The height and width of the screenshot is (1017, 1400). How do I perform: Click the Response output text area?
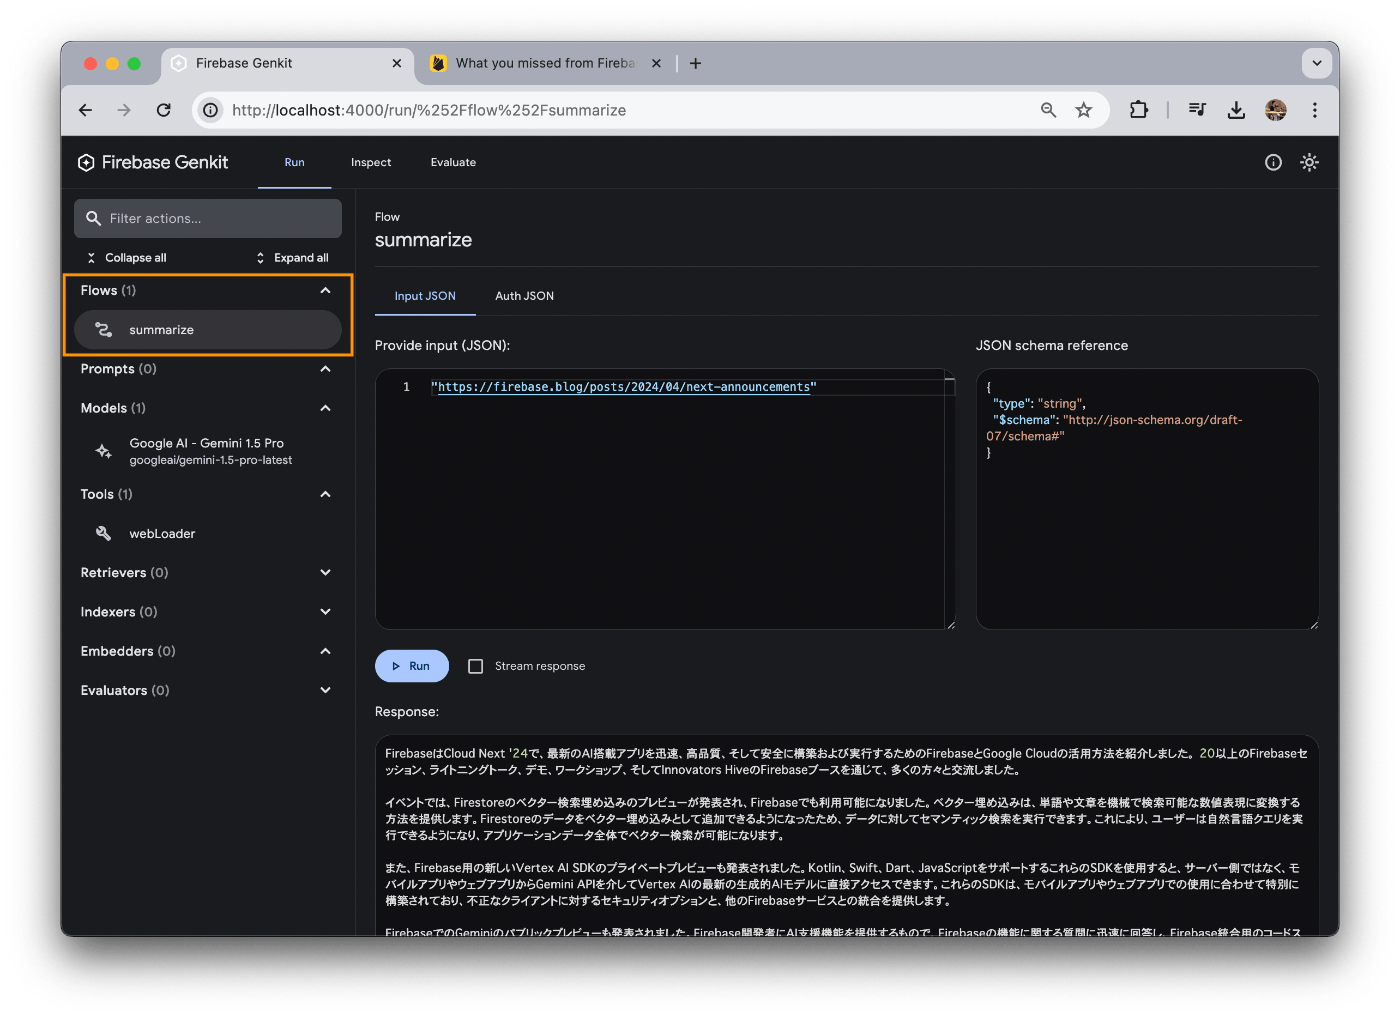(x=847, y=836)
